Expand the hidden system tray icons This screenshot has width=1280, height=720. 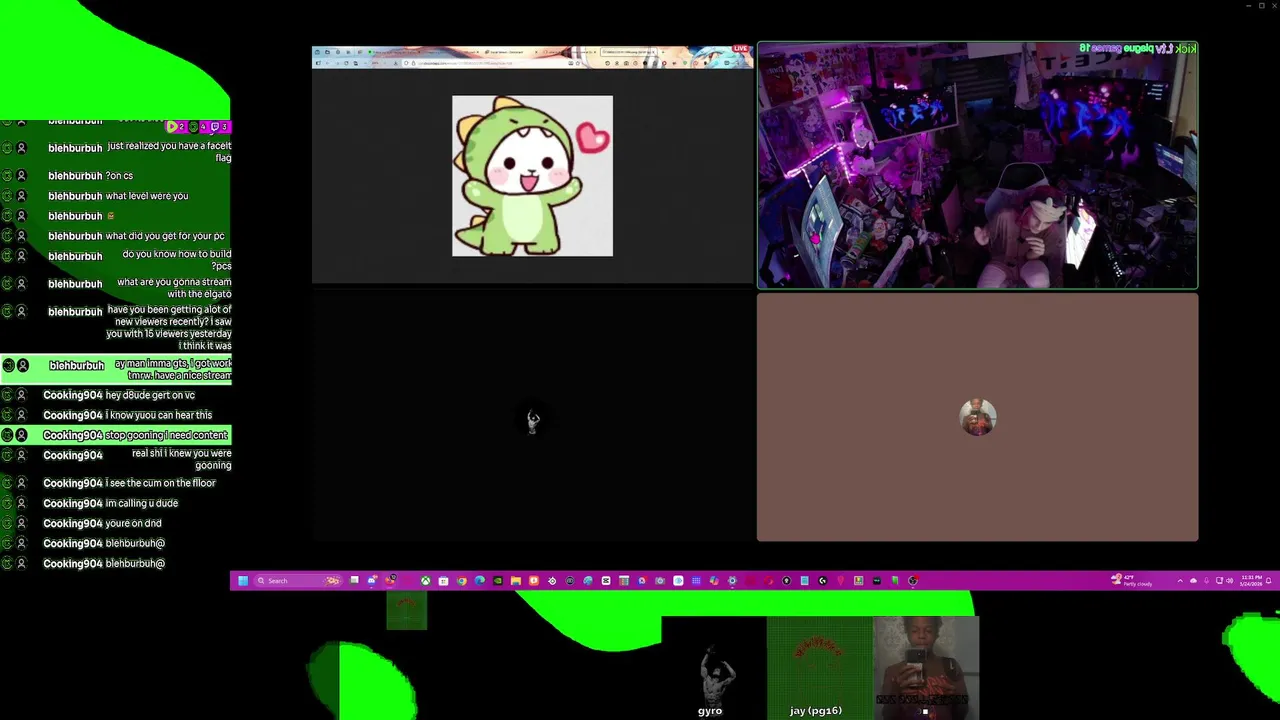coord(1180,580)
